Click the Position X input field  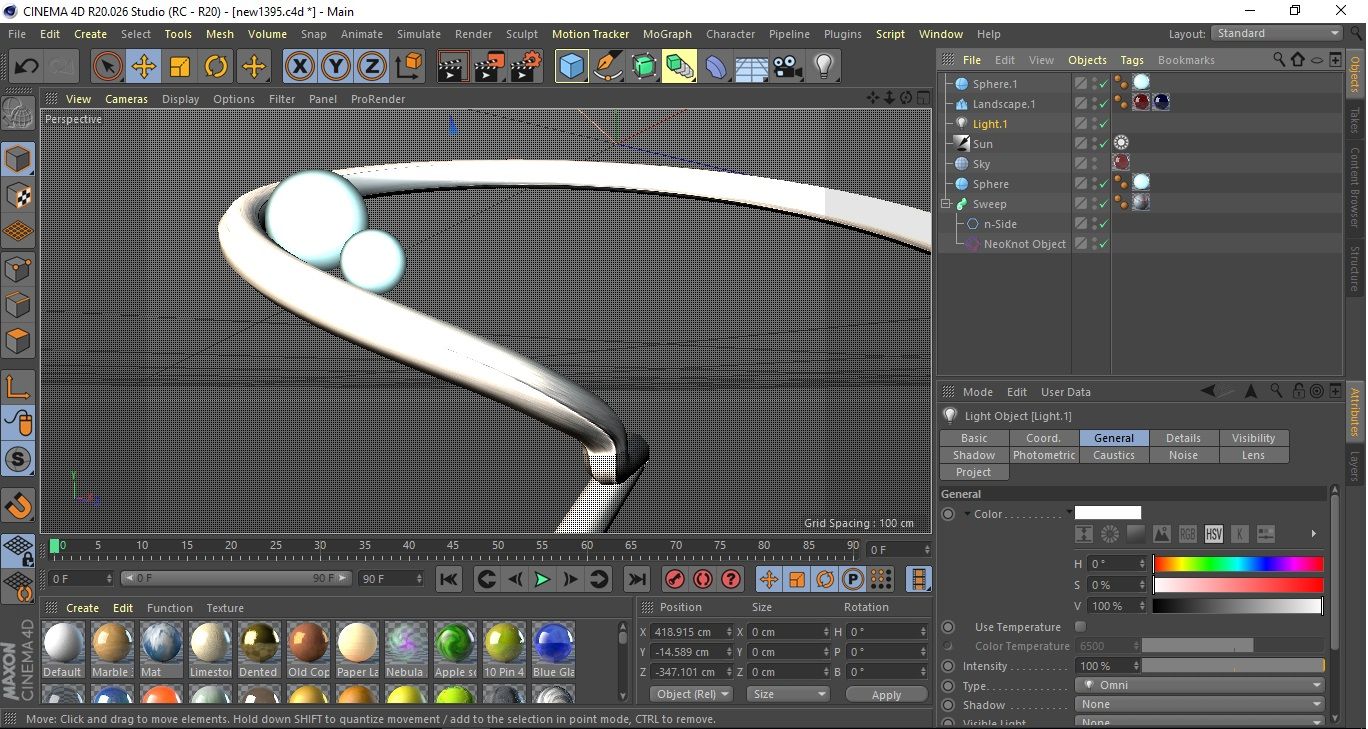click(690, 632)
